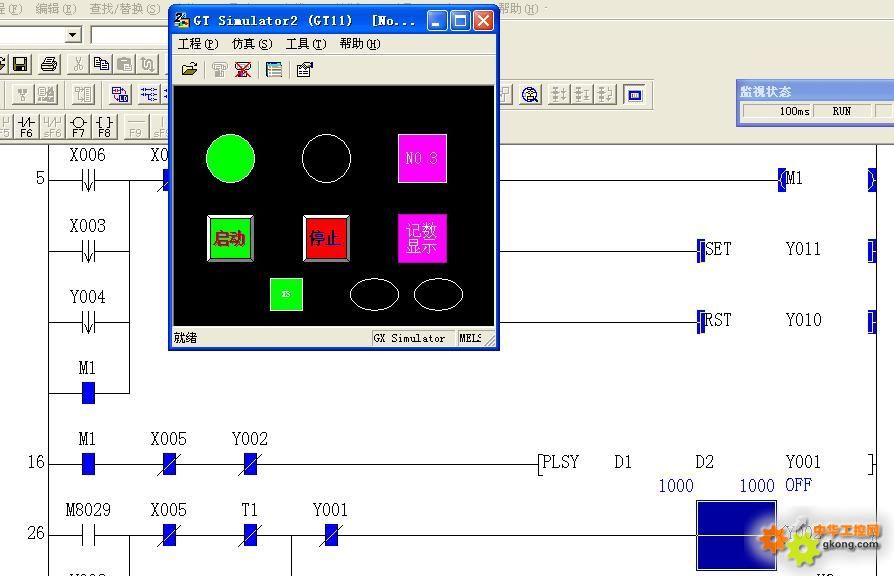Screen dimensions: 894x576
Task: Open the 仿真(S) menu in GT Simulator2
Action: pos(252,44)
